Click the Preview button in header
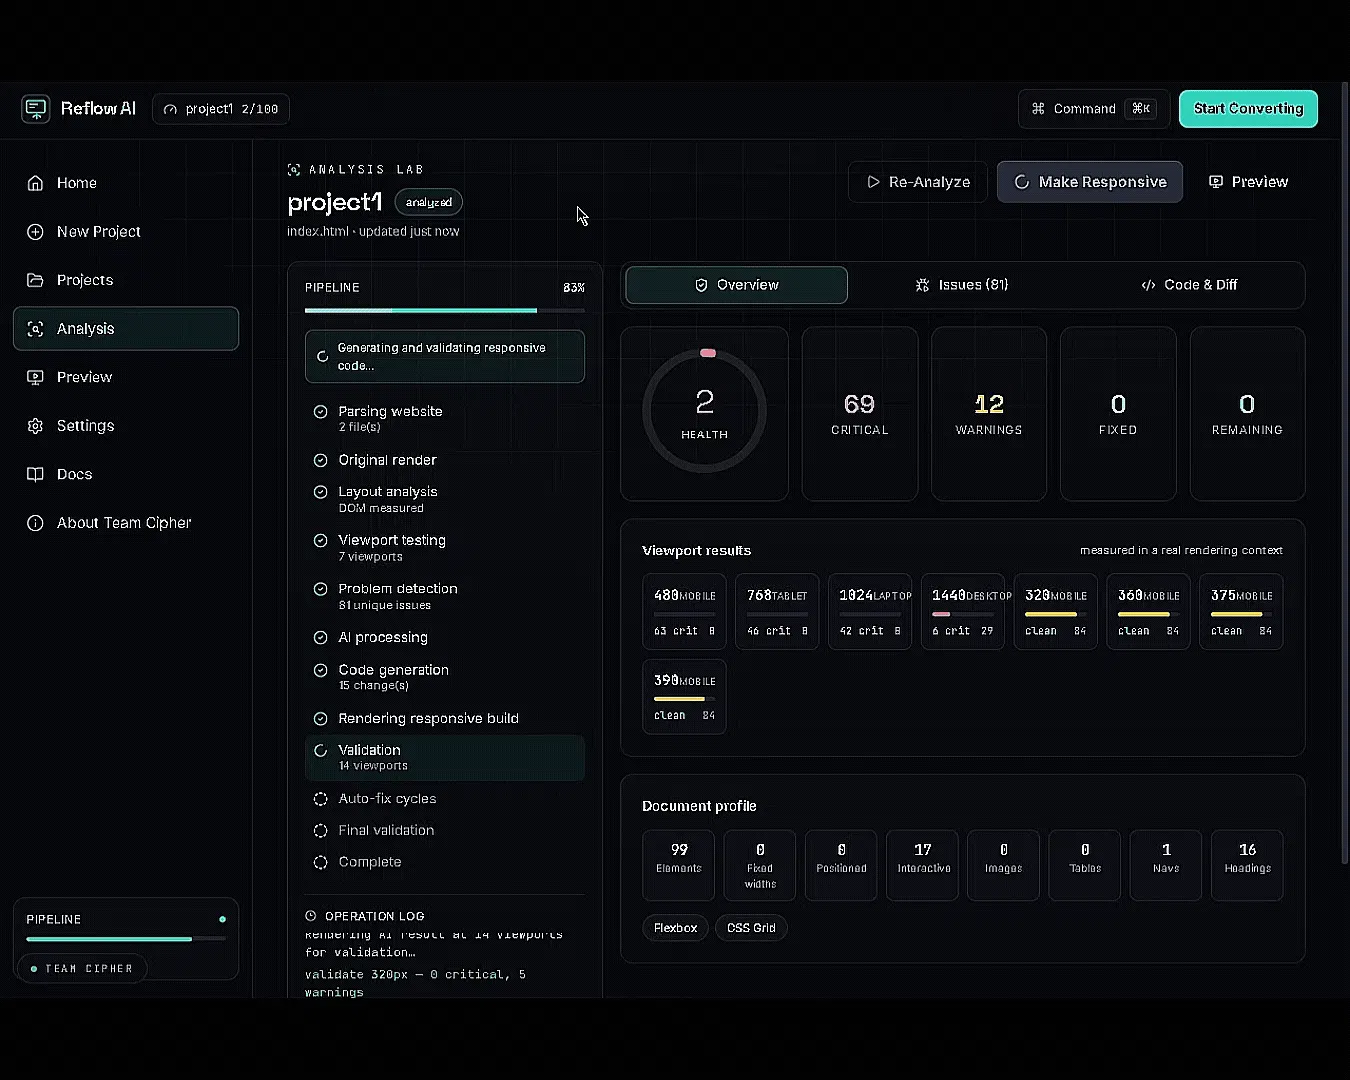 [x=1248, y=182]
